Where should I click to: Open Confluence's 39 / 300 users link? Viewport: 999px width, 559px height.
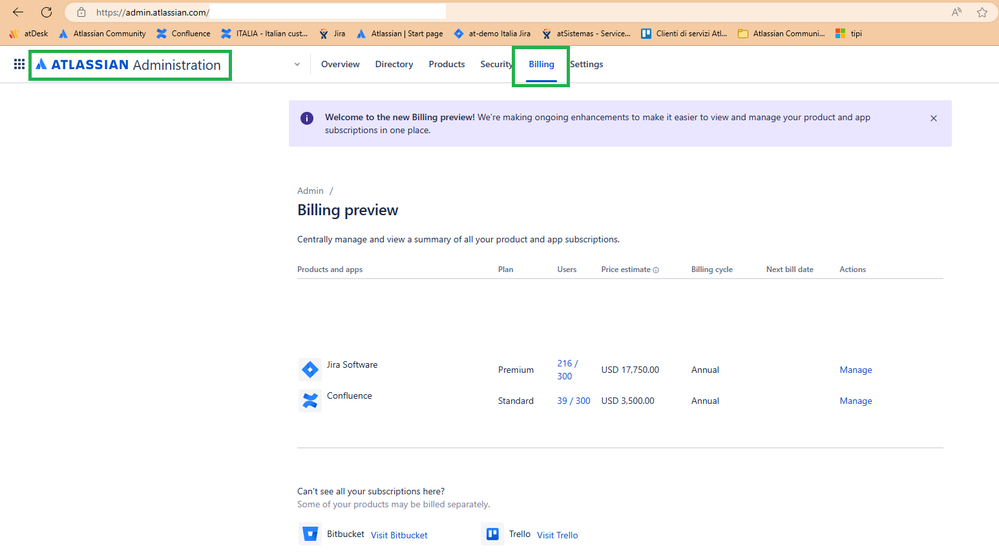coord(573,401)
